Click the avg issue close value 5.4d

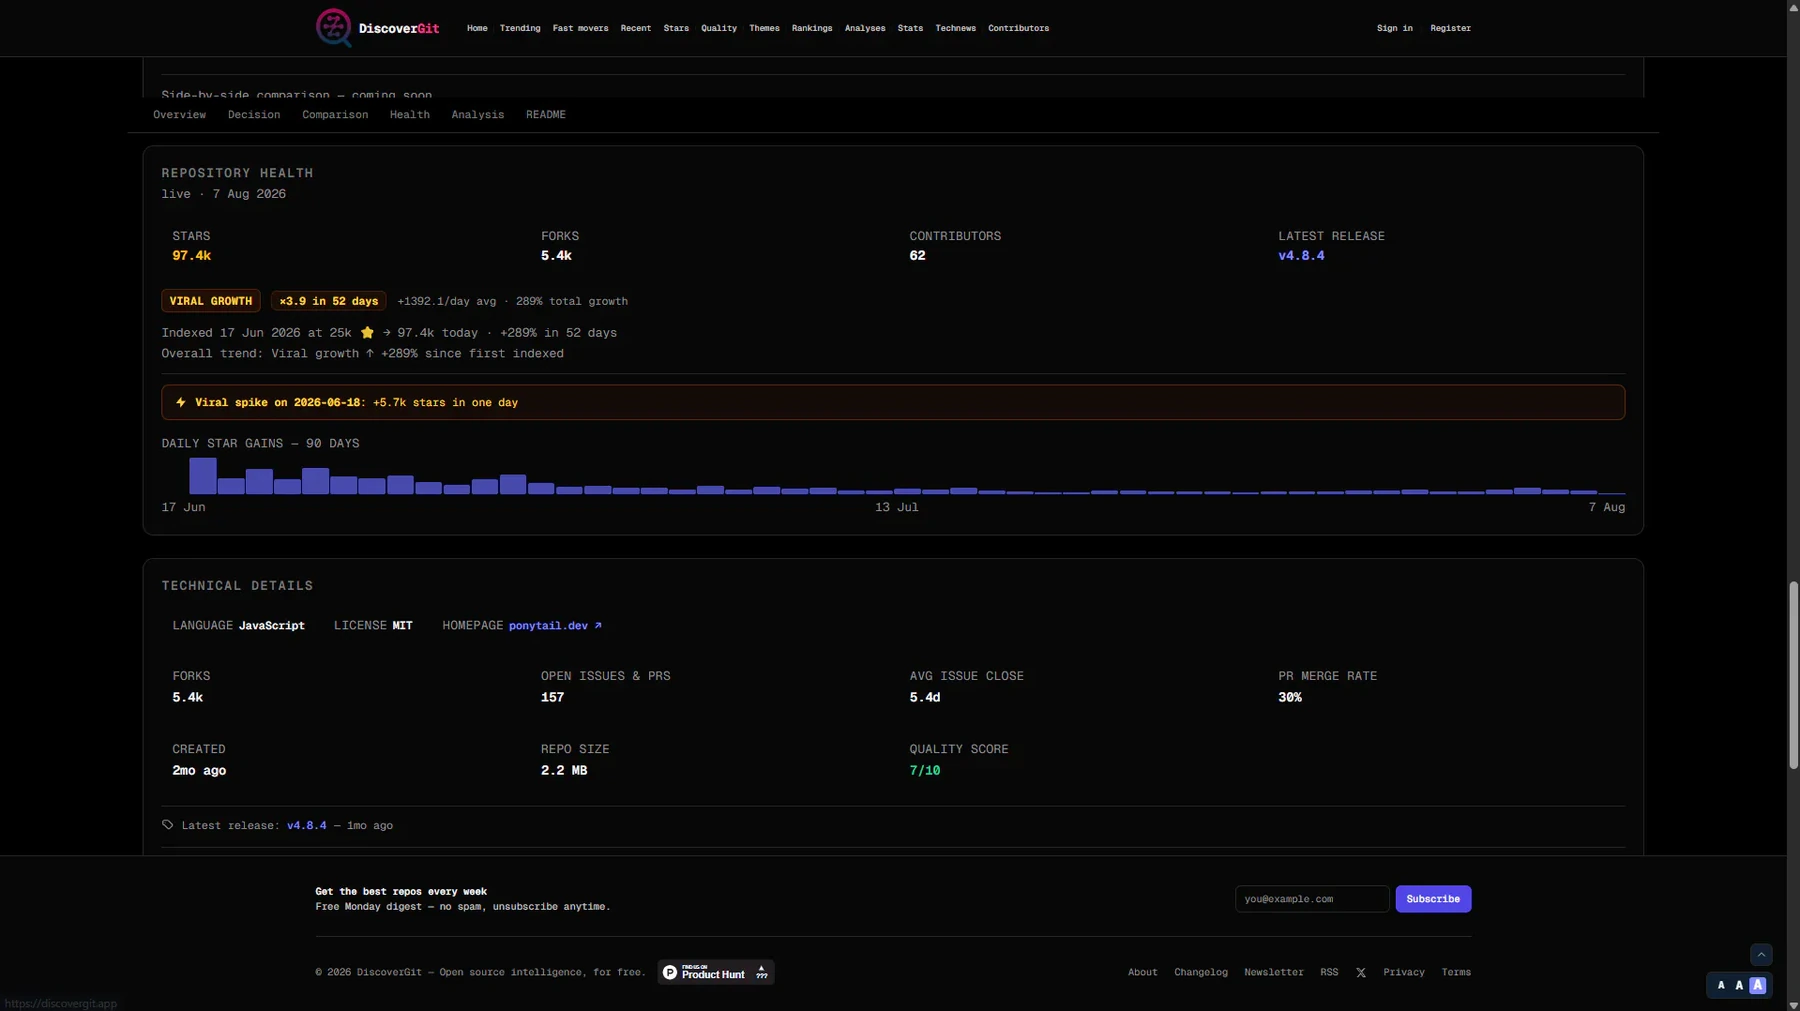(x=925, y=698)
